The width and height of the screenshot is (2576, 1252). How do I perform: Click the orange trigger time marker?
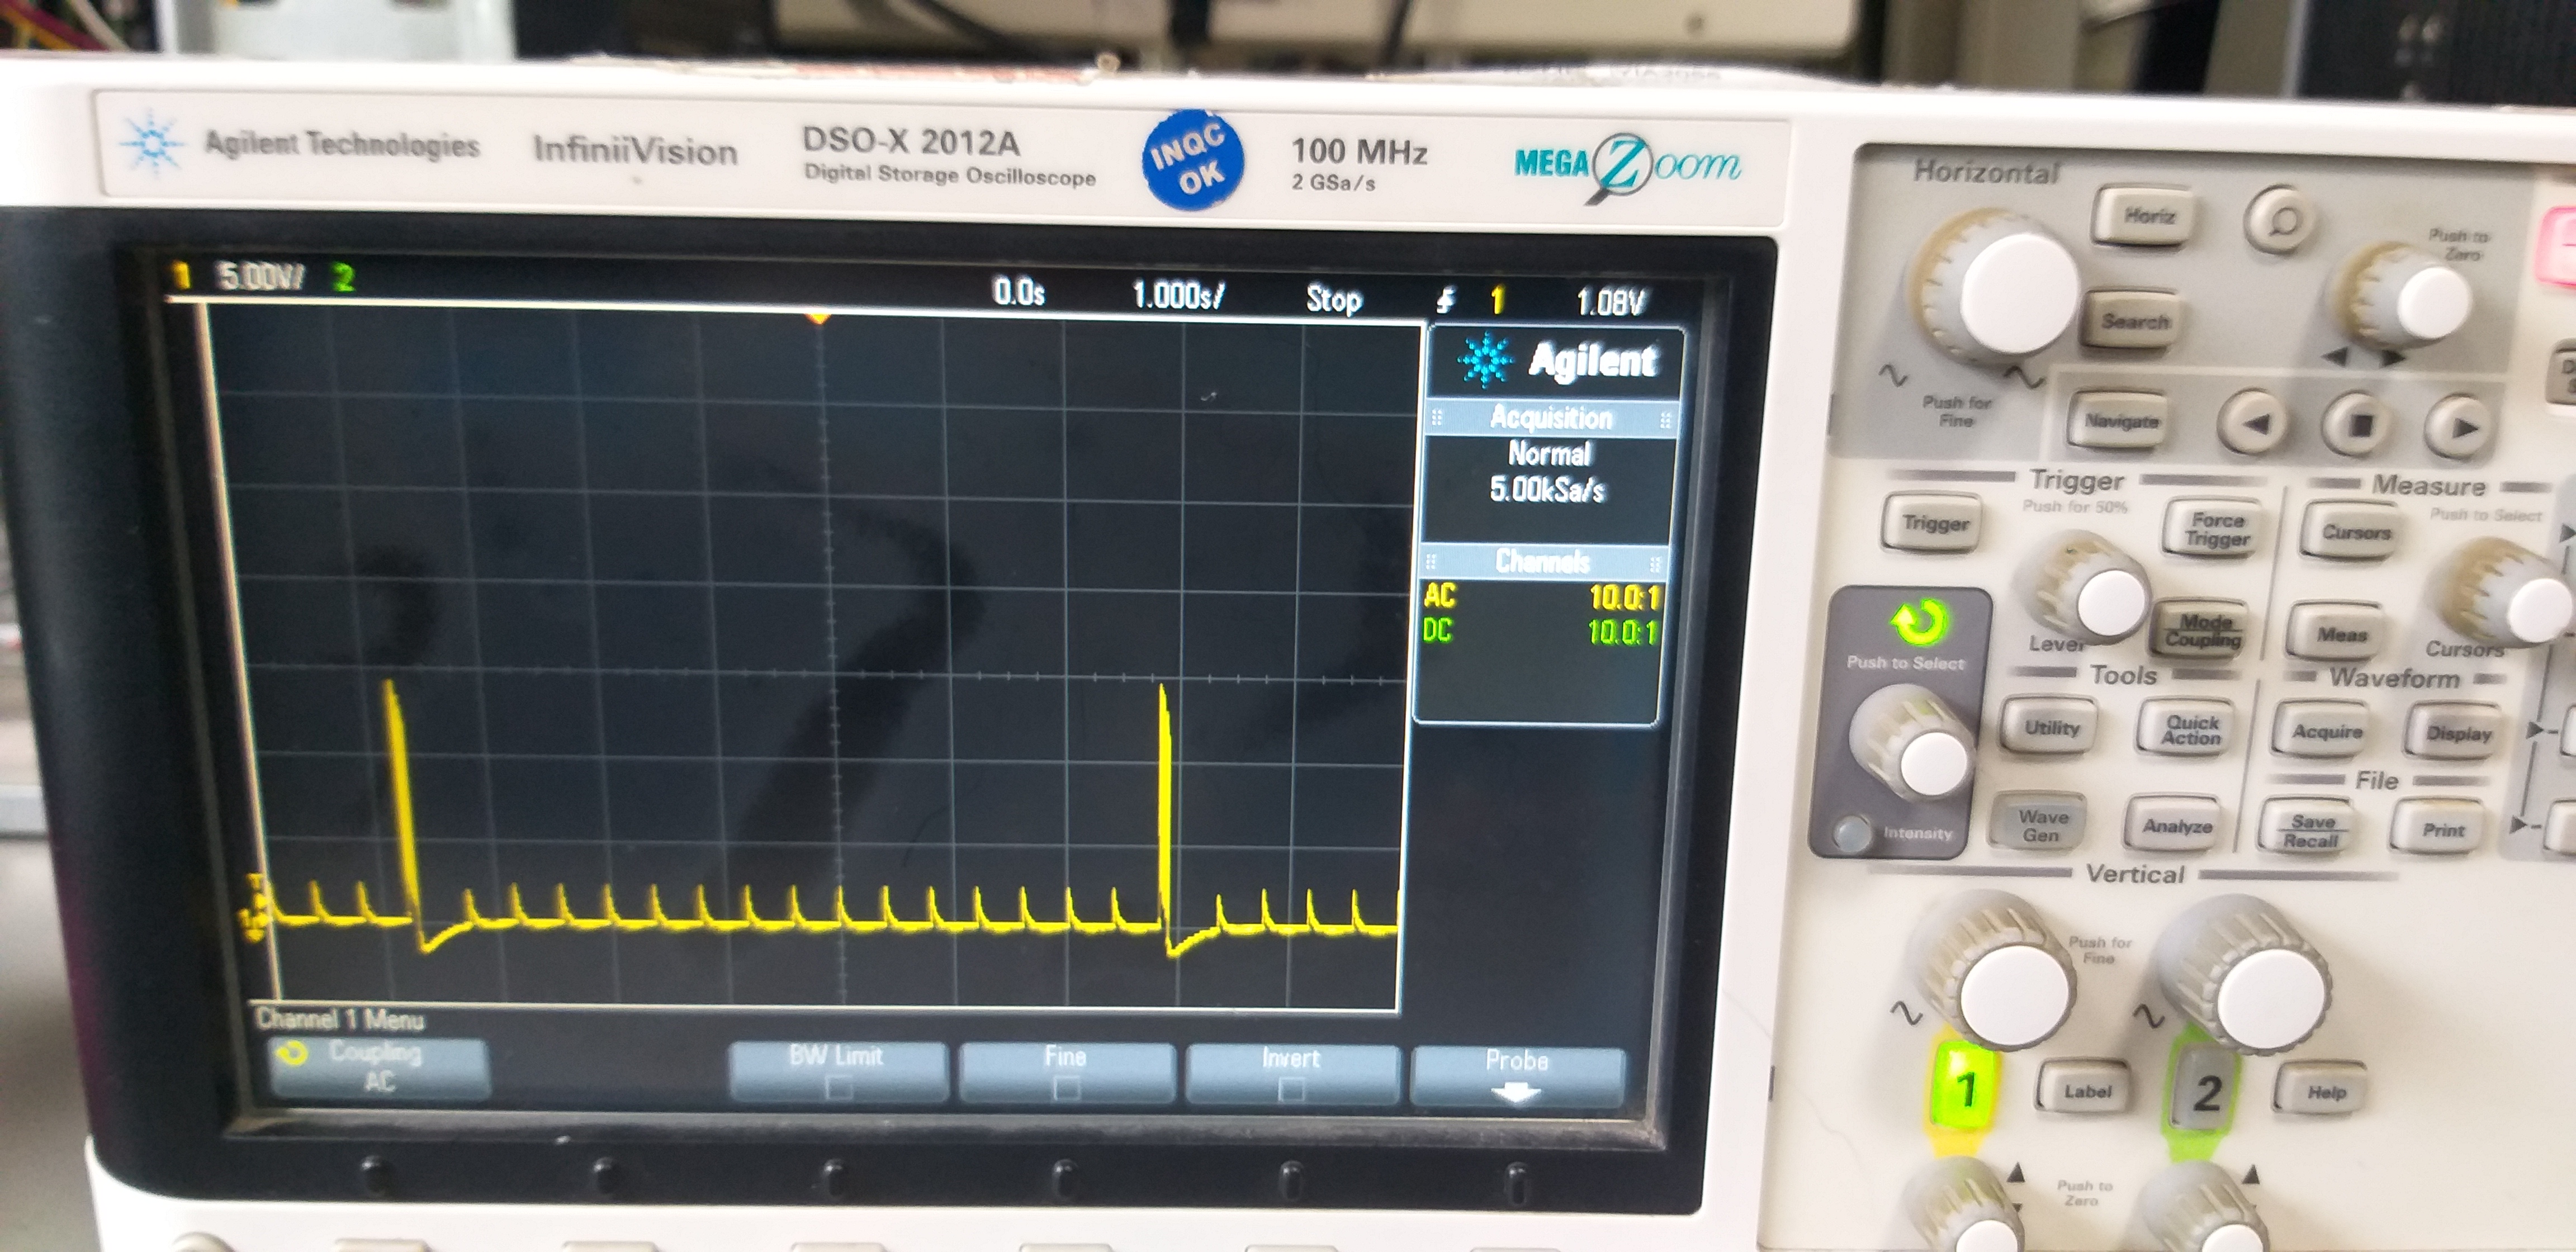pyautogui.click(x=819, y=317)
